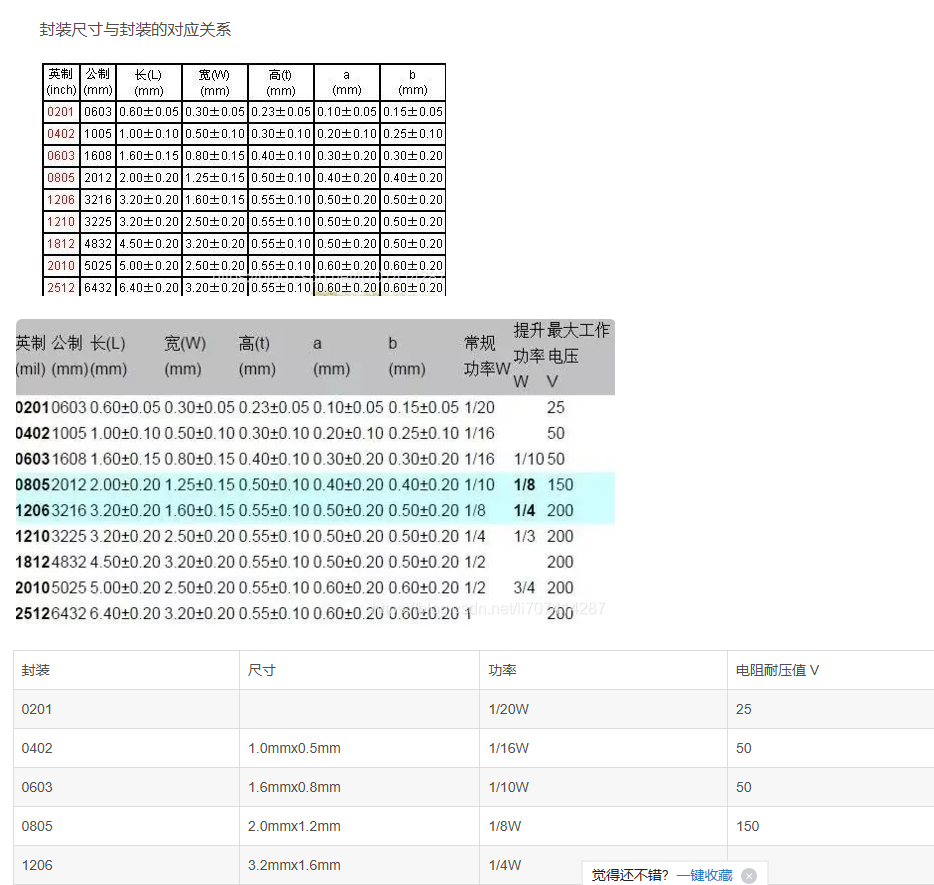The width and height of the screenshot is (934, 885).
Task: Click 0805 in the bottom package table
Action: click(37, 826)
